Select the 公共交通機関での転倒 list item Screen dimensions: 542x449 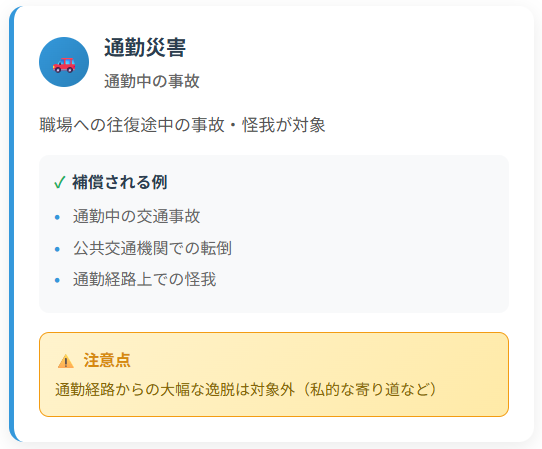(x=152, y=248)
